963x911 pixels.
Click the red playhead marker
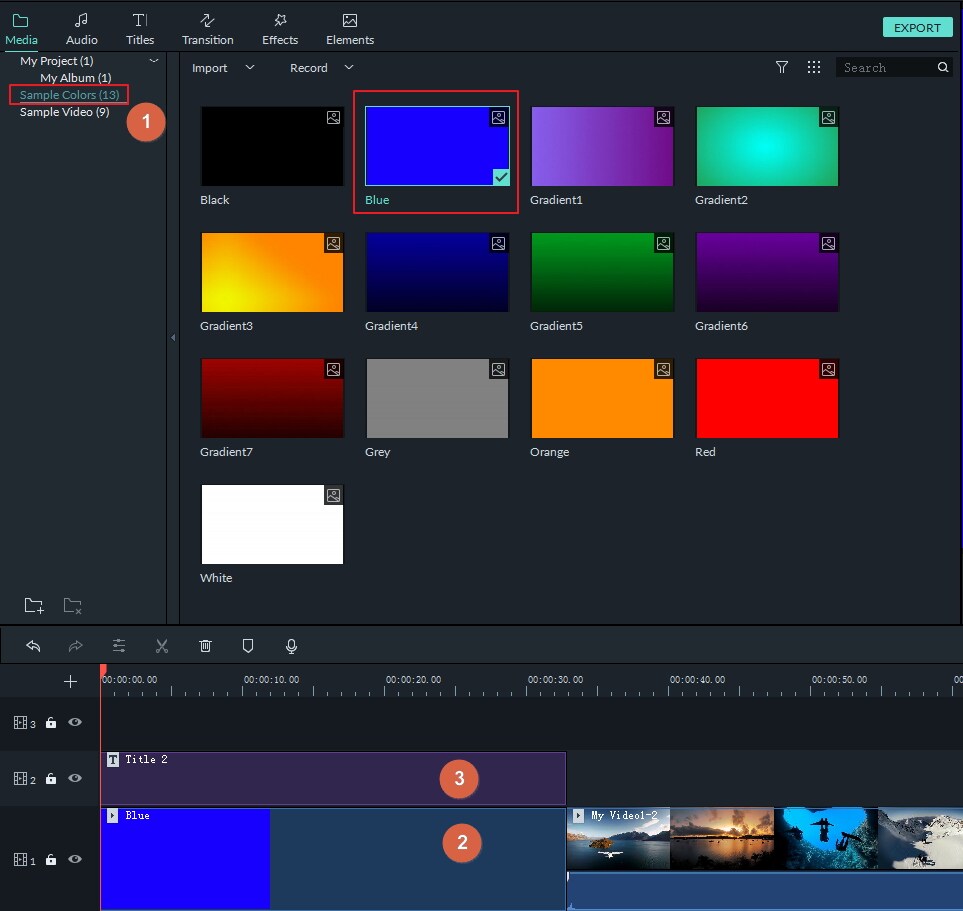(103, 671)
